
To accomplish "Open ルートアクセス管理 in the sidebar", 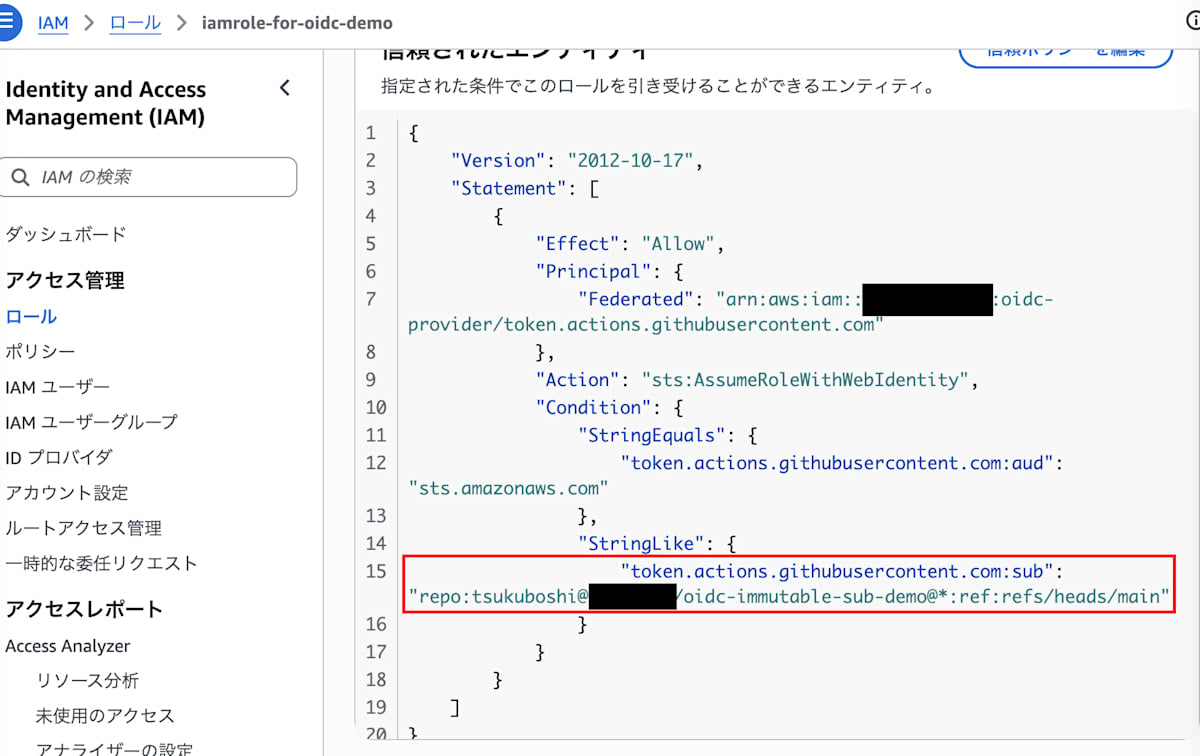I will coord(83,527).
